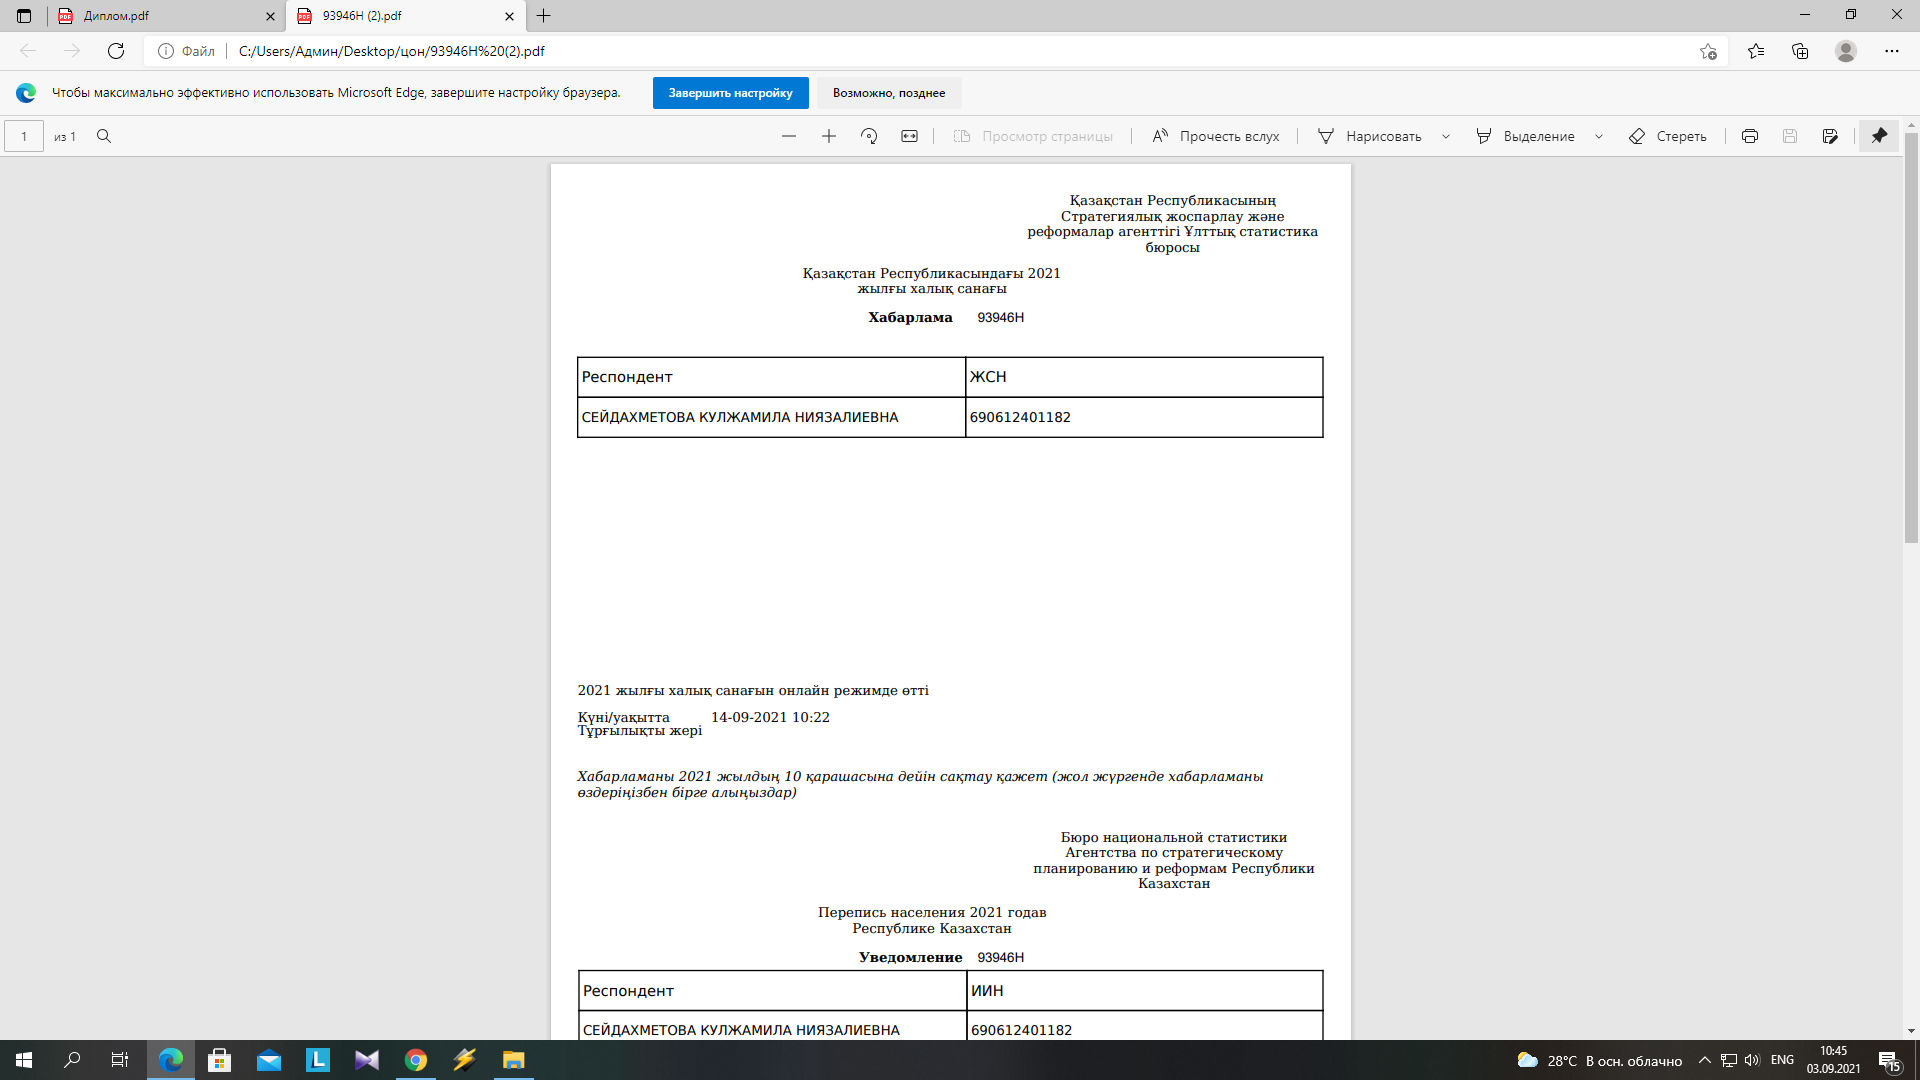Toggle the Read aloud feature
The width and height of the screenshot is (1920, 1080).
[1216, 136]
